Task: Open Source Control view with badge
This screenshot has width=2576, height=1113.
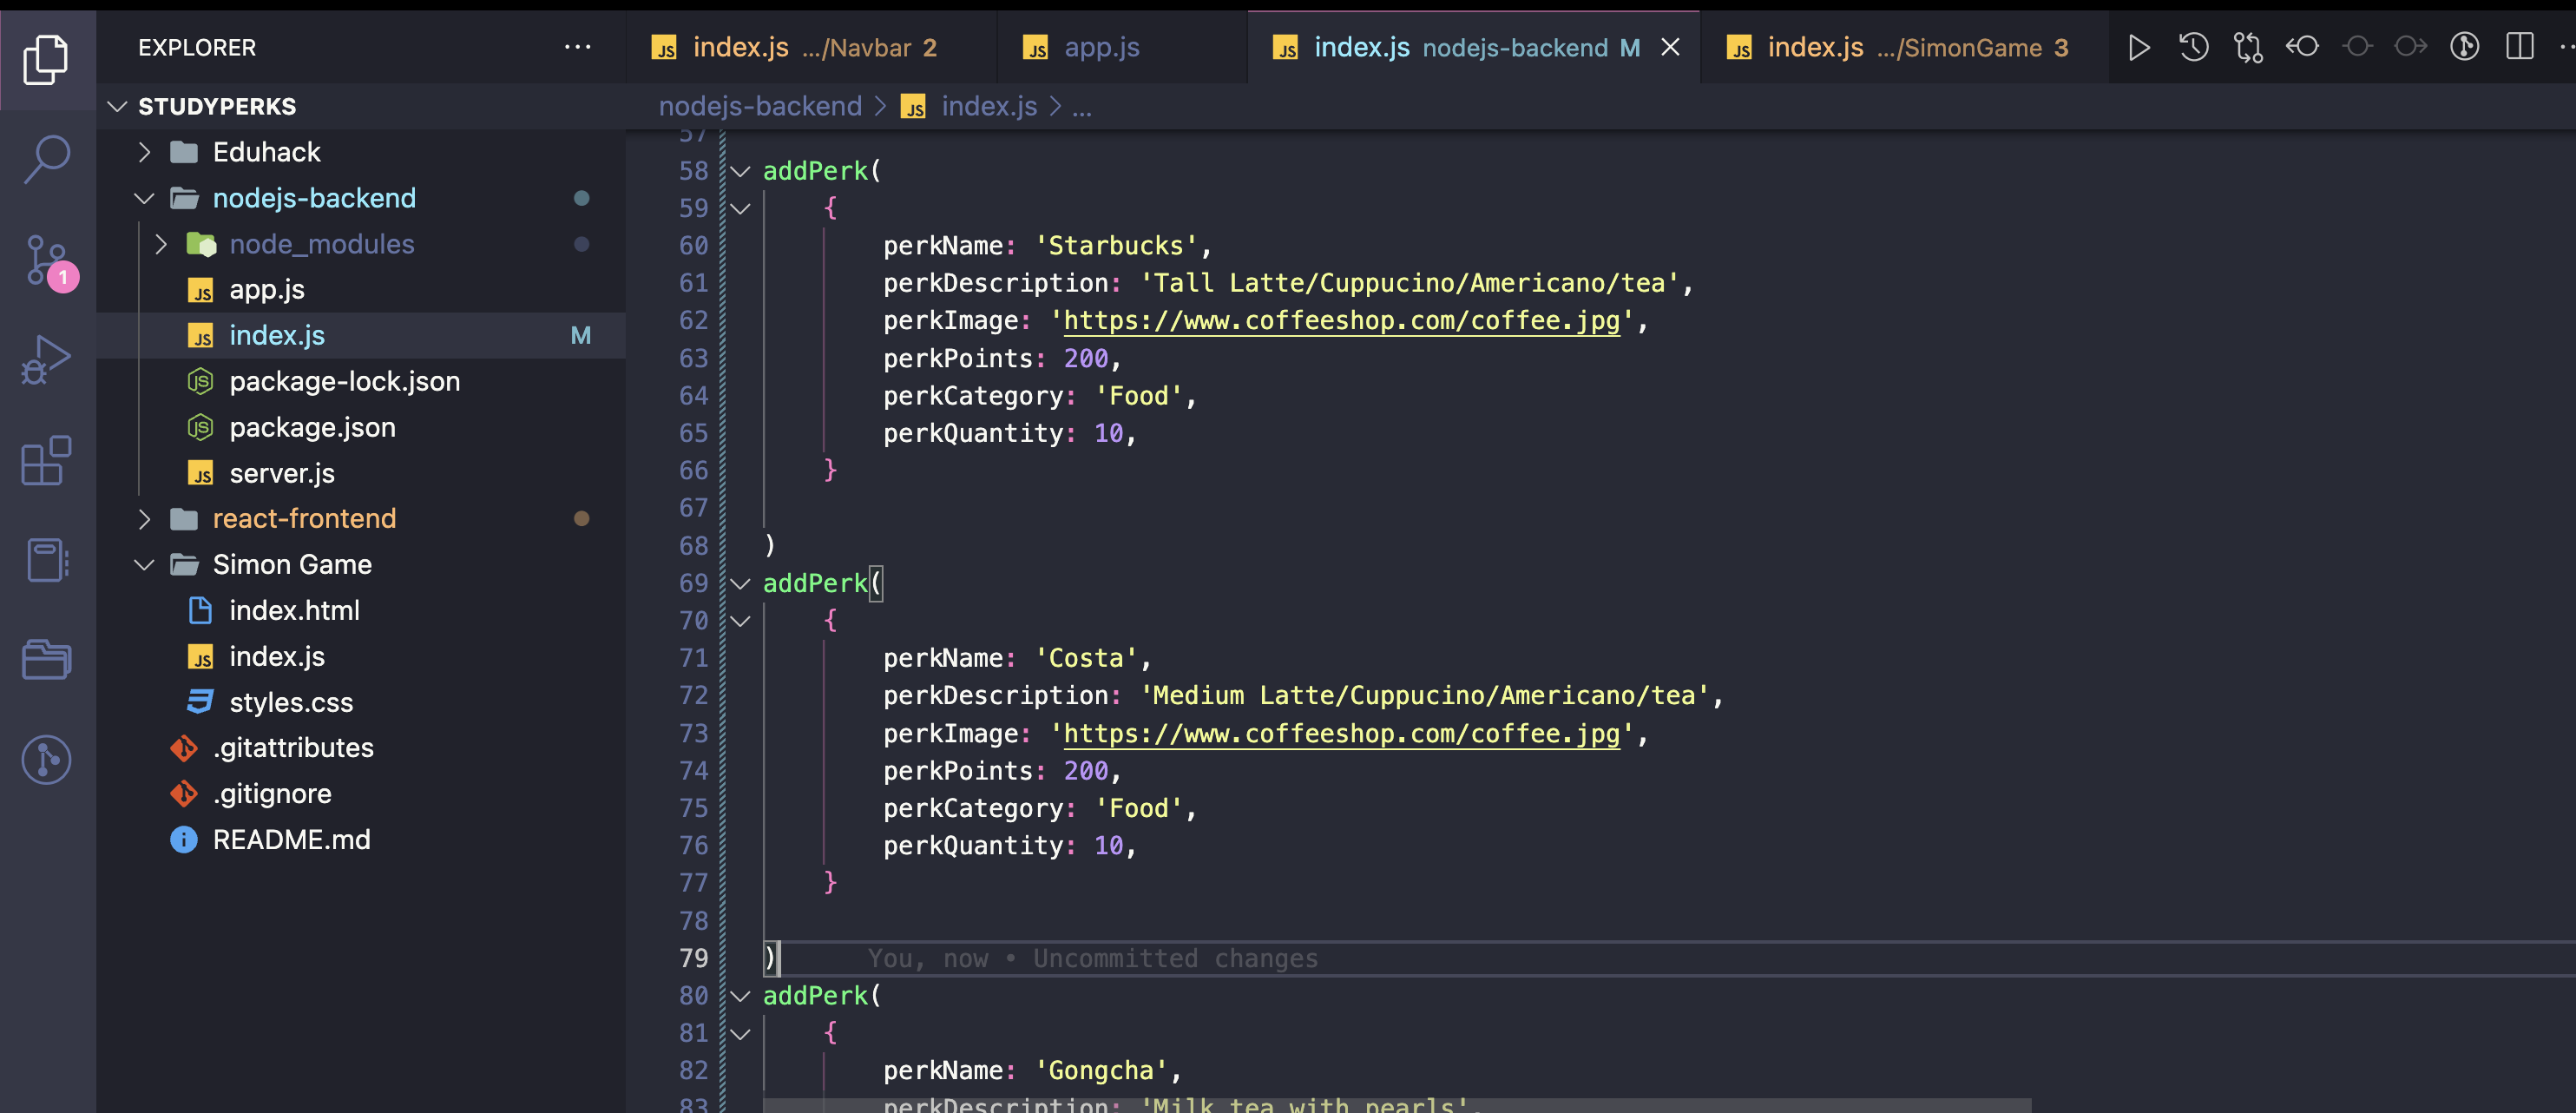Action: tap(46, 260)
